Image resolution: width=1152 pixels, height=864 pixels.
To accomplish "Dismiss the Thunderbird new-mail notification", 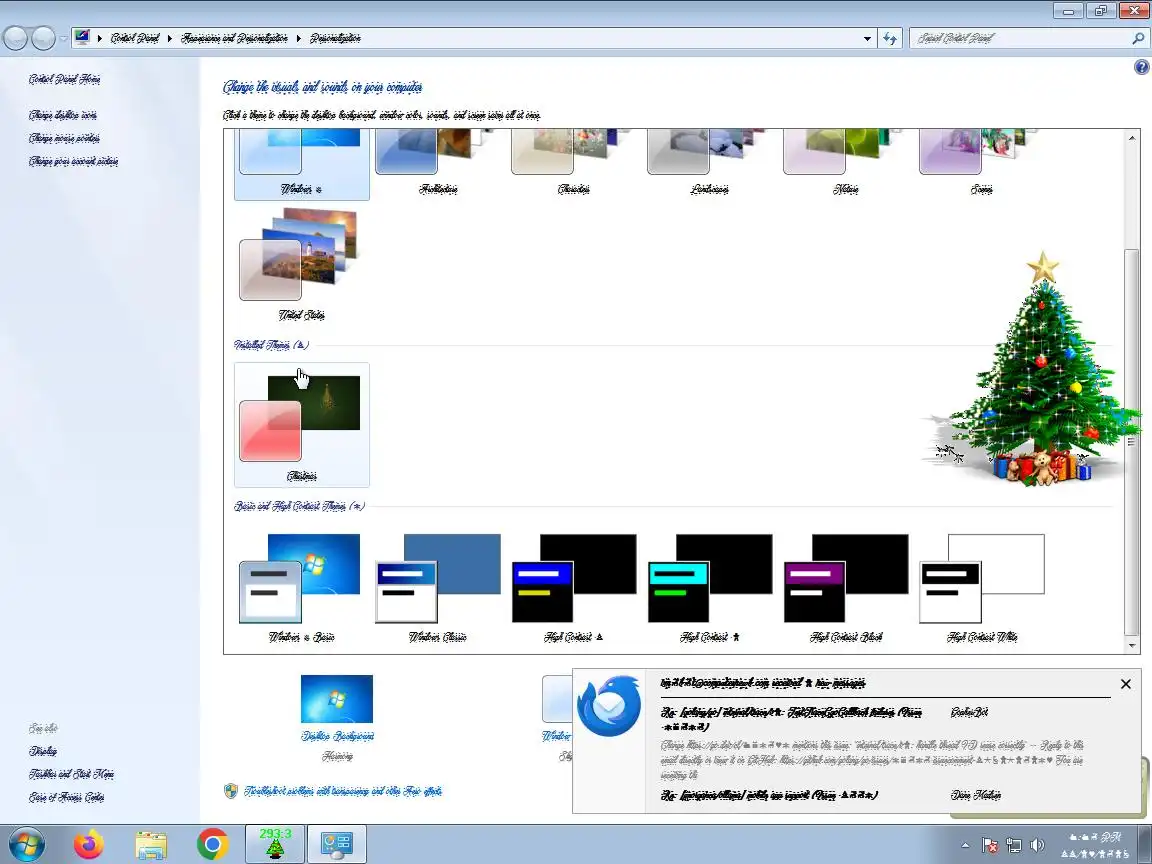I will point(1126,684).
